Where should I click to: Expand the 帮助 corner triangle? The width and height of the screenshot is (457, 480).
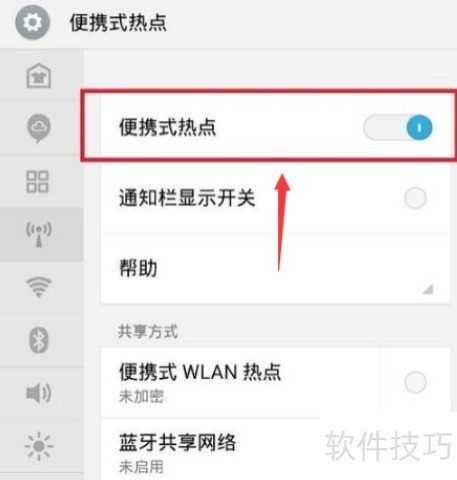pos(428,289)
